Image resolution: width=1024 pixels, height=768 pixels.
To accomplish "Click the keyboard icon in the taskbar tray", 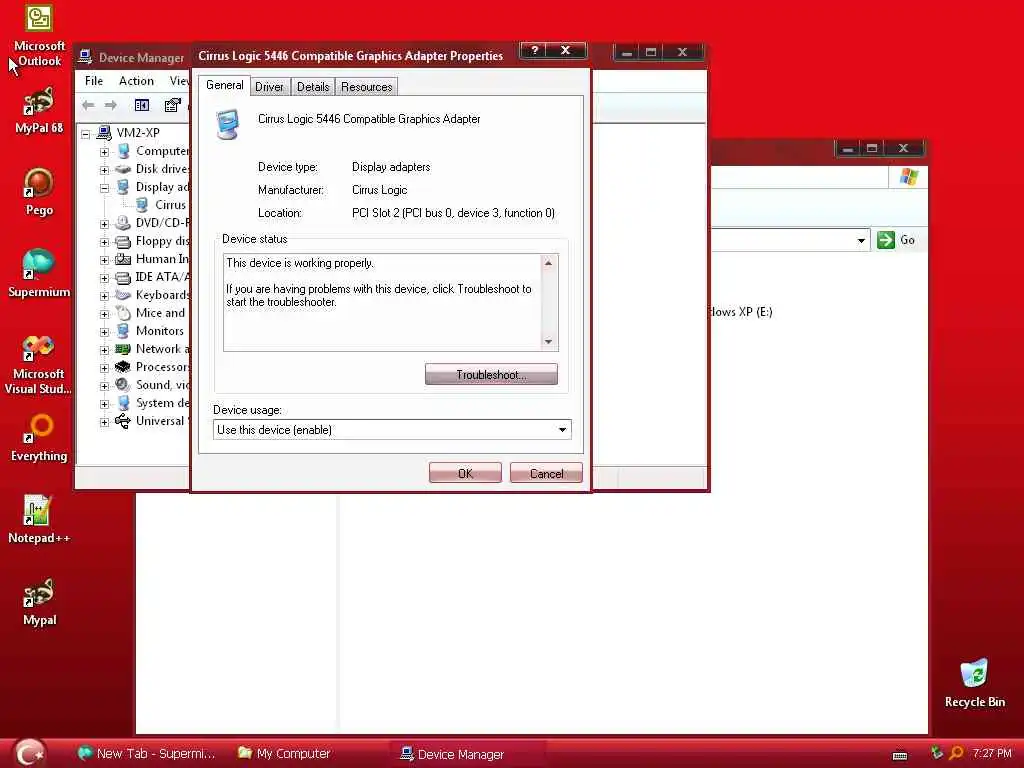I will pos(900,756).
